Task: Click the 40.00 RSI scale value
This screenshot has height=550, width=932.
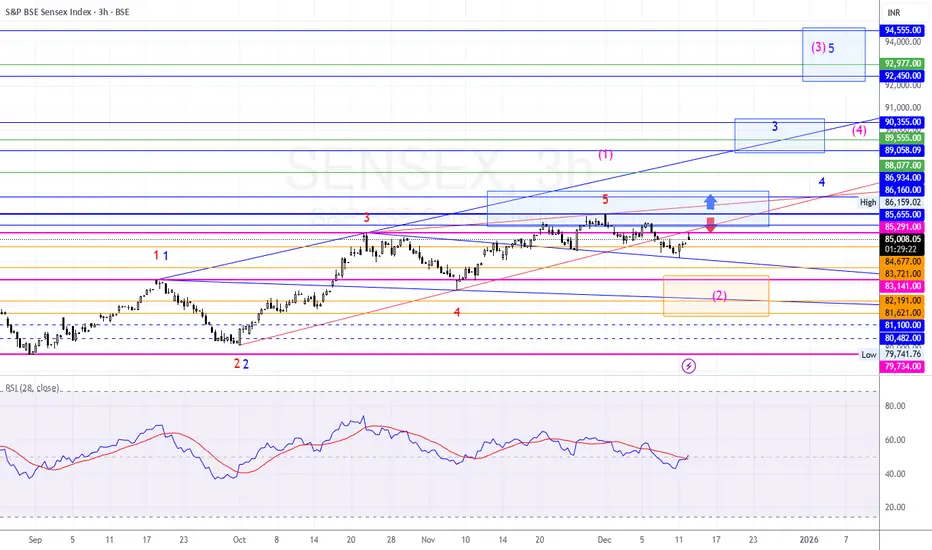Action: tap(895, 474)
